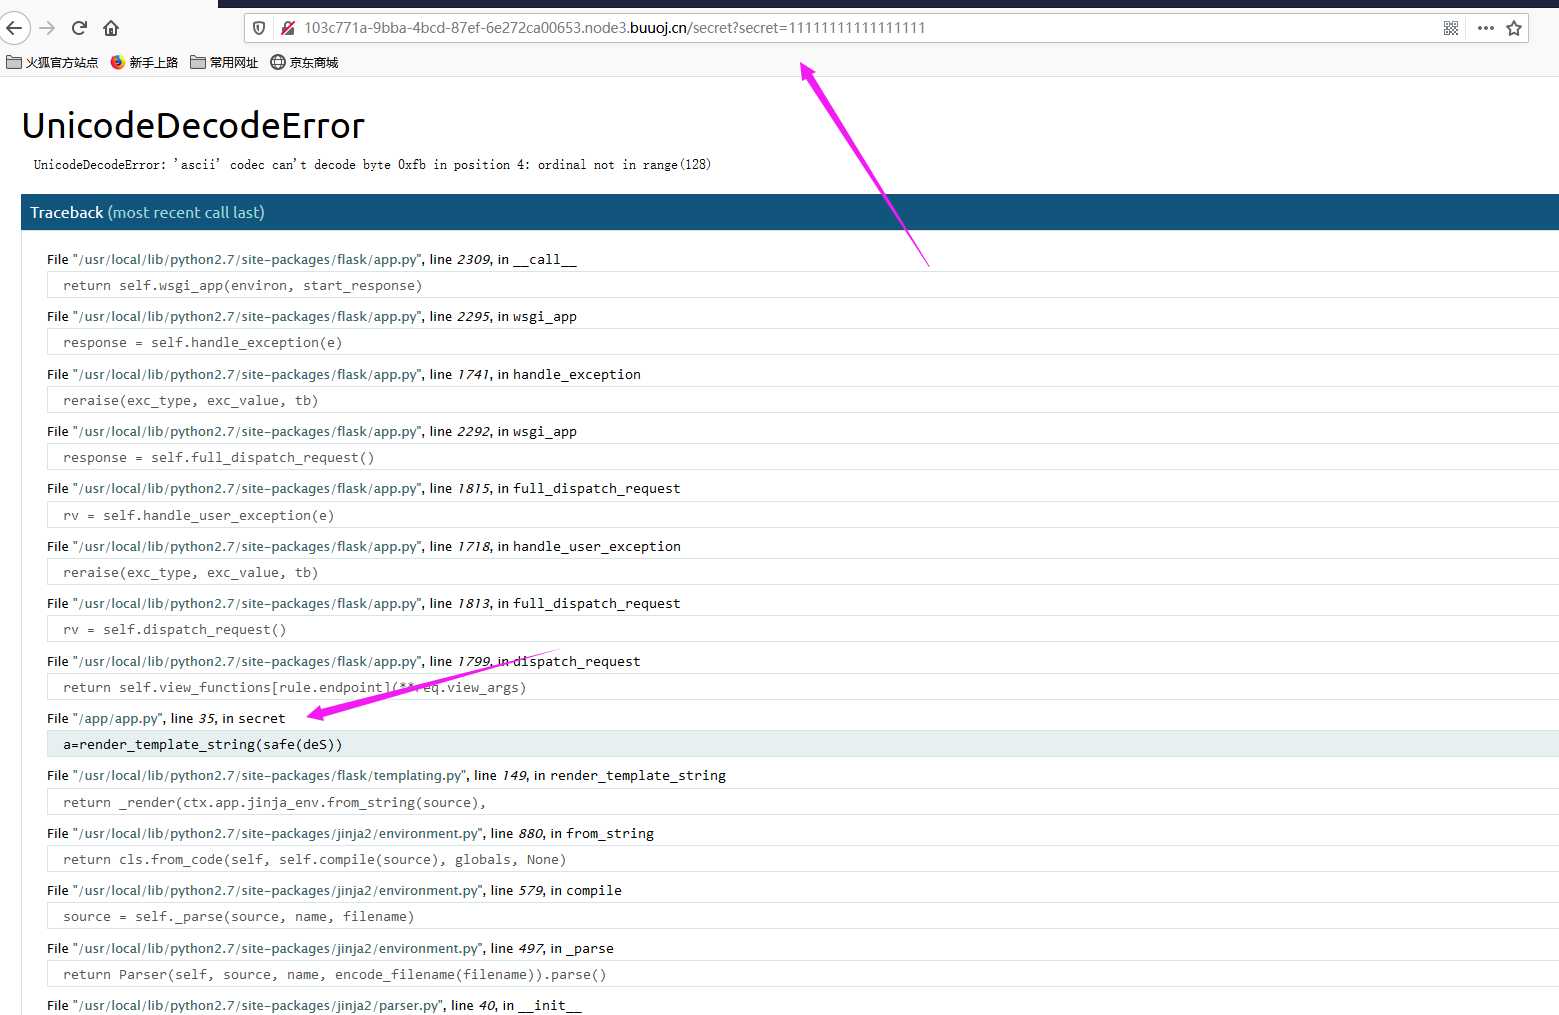Select the environment.py line 497 _parse frame
Image resolution: width=1559 pixels, height=1015 pixels.
coord(330,948)
